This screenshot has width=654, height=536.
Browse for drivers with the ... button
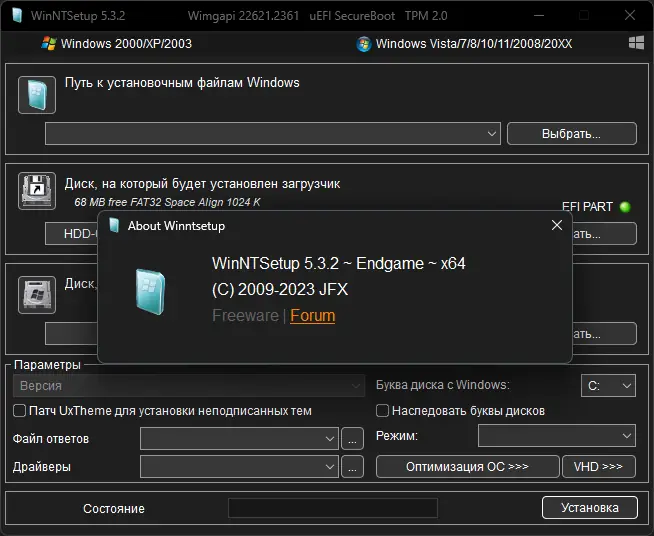pyautogui.click(x=352, y=466)
